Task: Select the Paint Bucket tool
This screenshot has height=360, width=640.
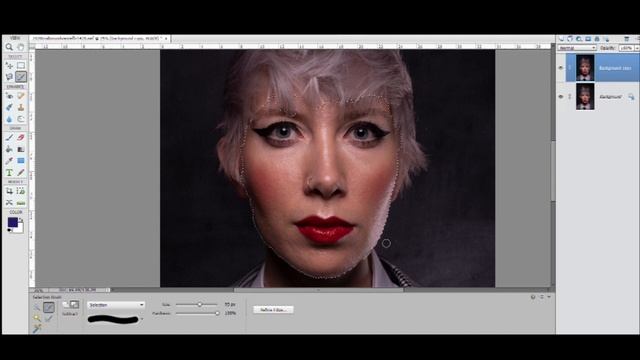Action: (x=9, y=149)
